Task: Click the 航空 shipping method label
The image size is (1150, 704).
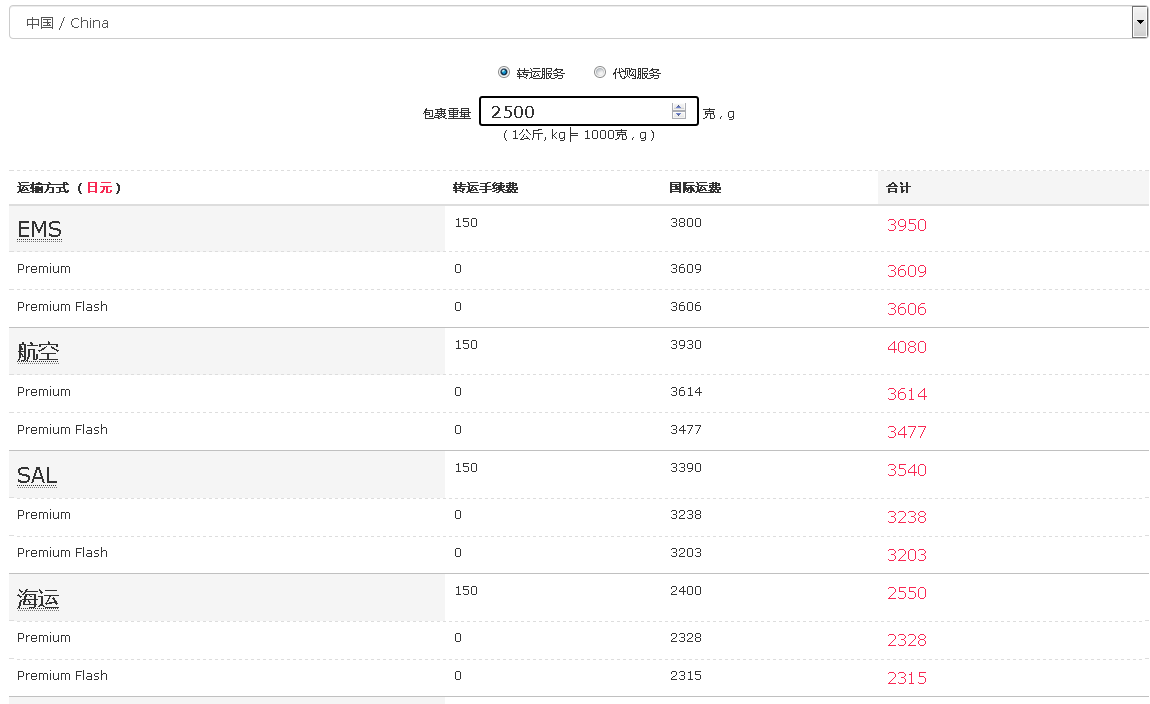Action: pyautogui.click(x=38, y=352)
